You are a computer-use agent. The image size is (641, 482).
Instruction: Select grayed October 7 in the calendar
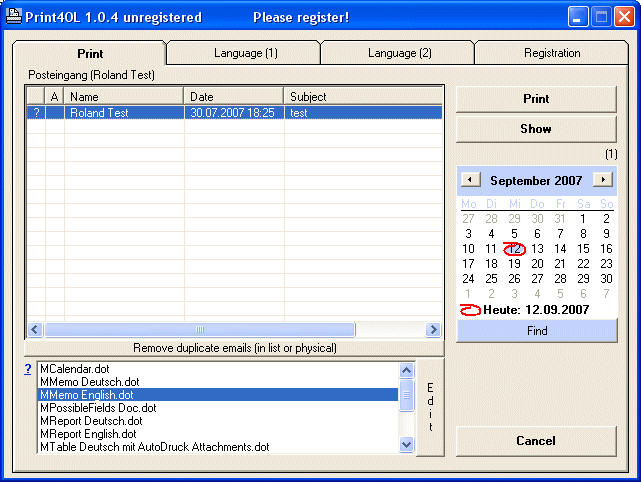[606, 294]
